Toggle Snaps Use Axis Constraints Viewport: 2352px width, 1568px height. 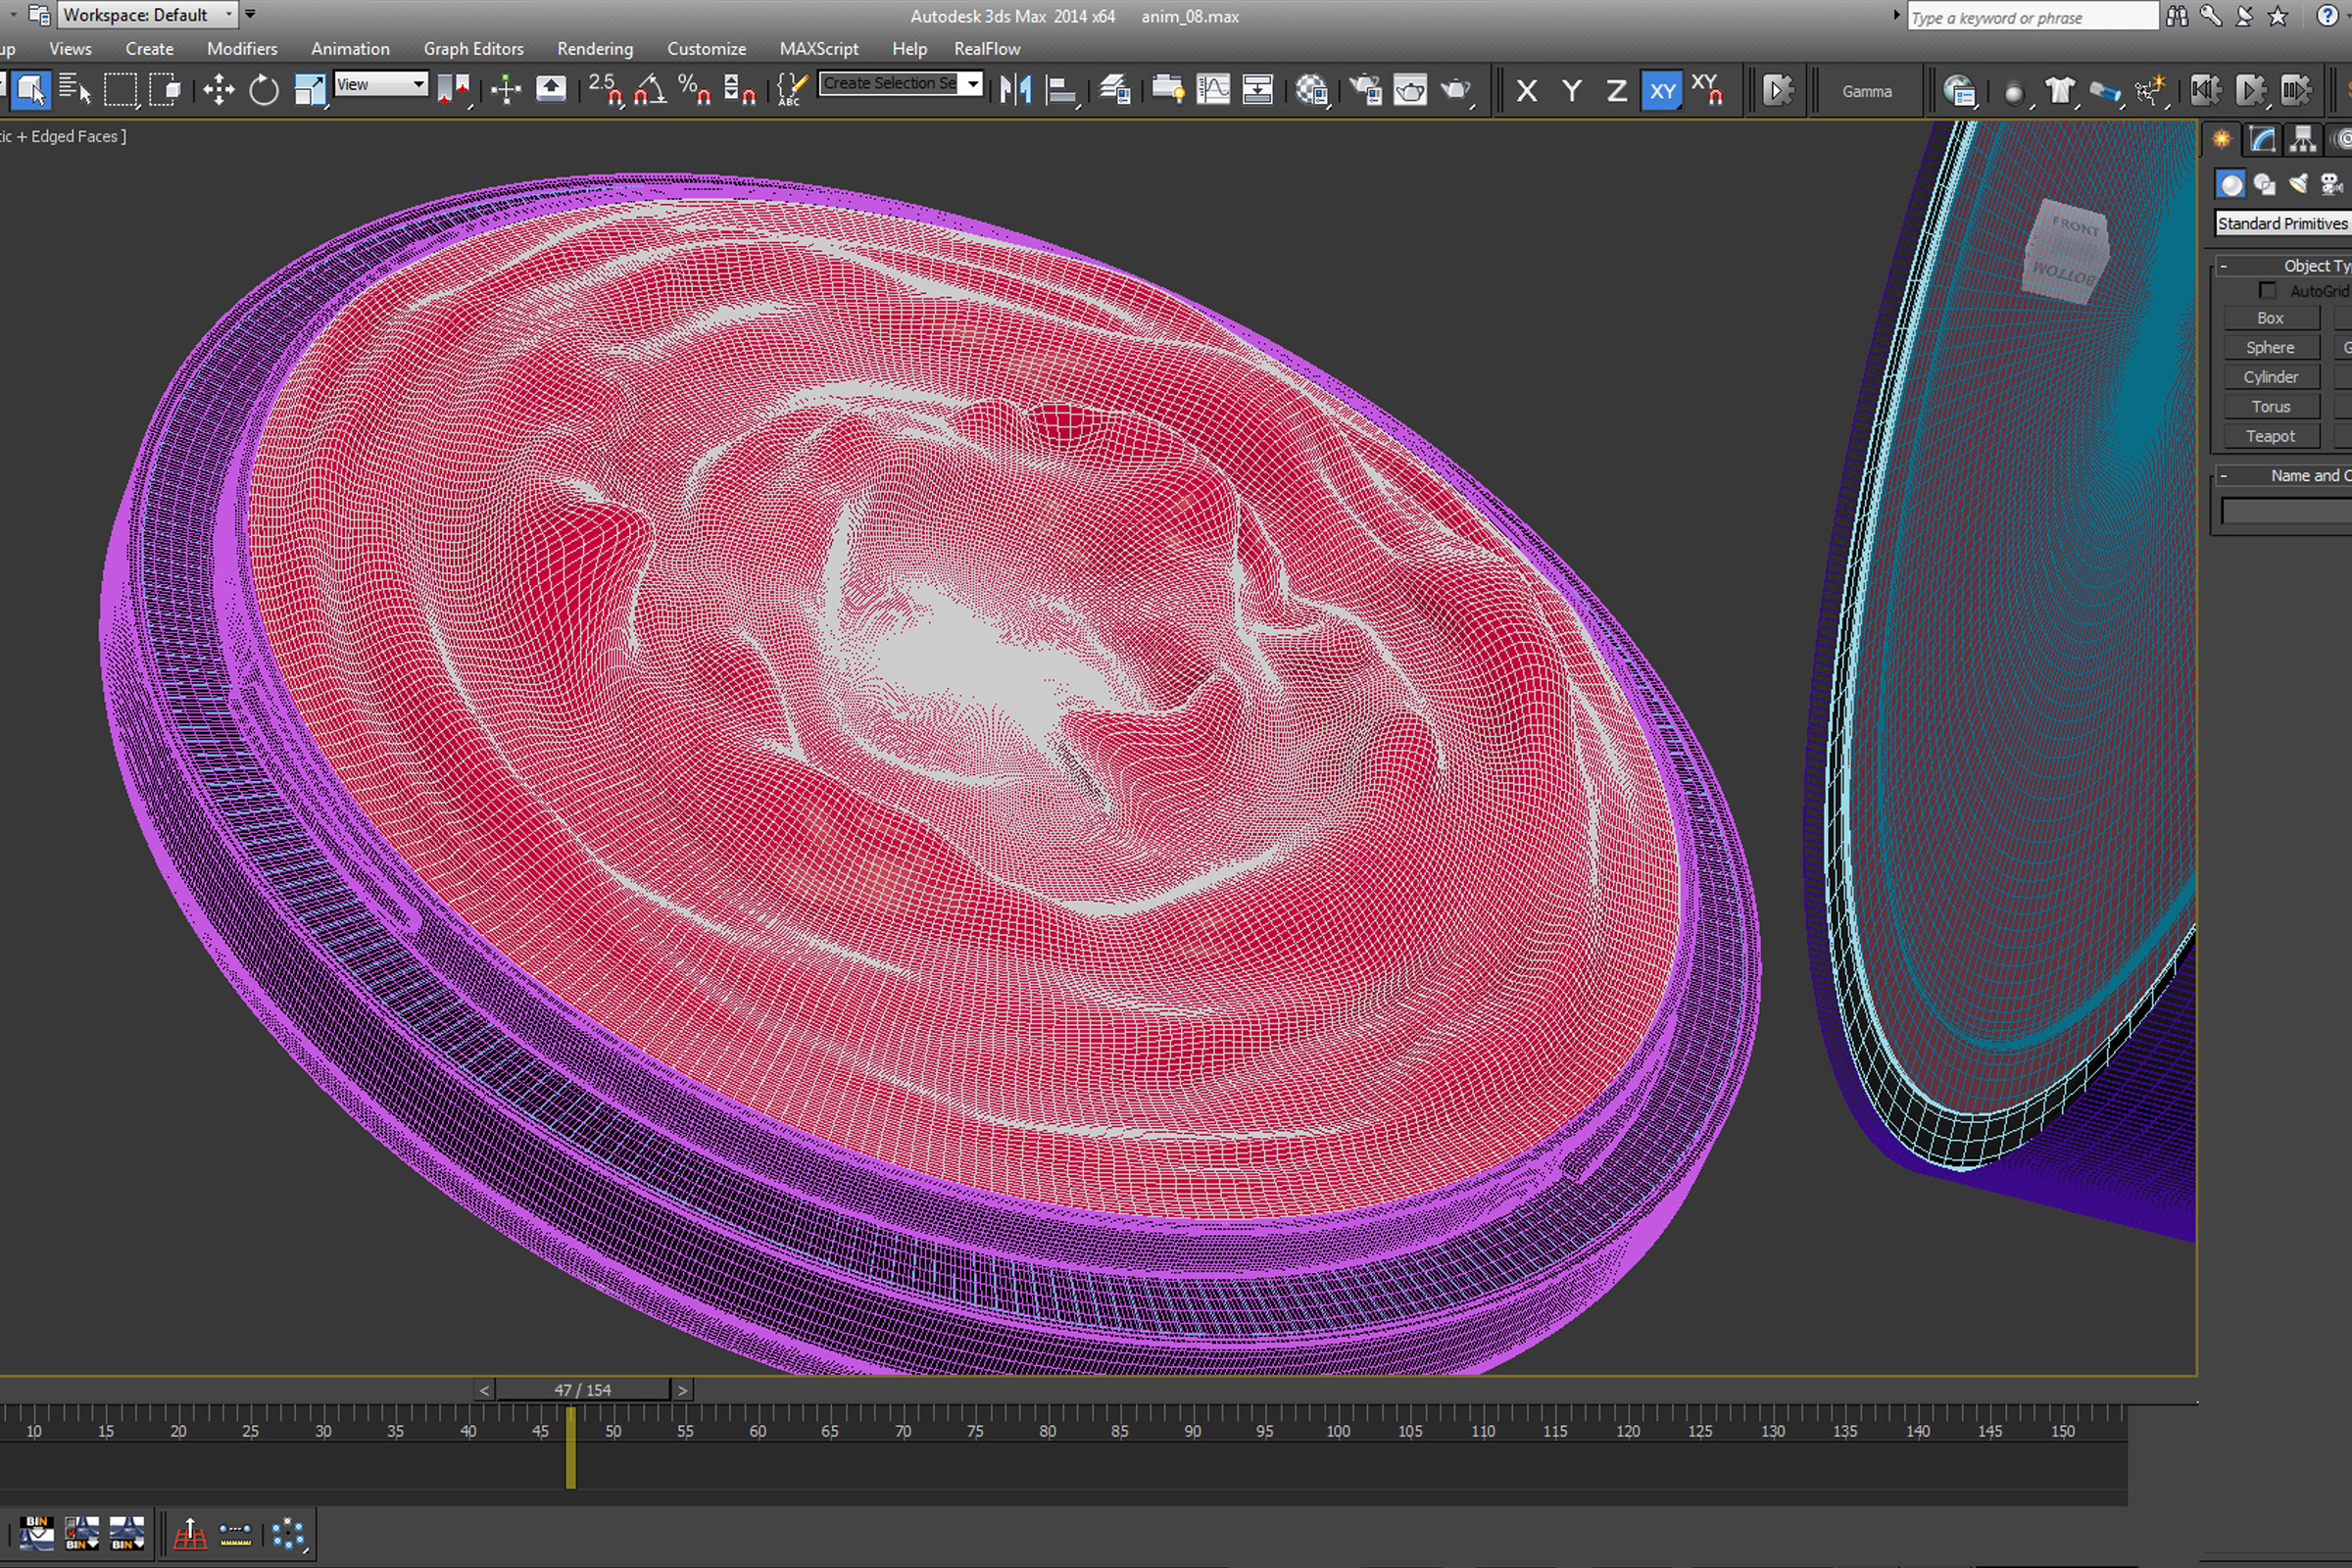point(1707,91)
